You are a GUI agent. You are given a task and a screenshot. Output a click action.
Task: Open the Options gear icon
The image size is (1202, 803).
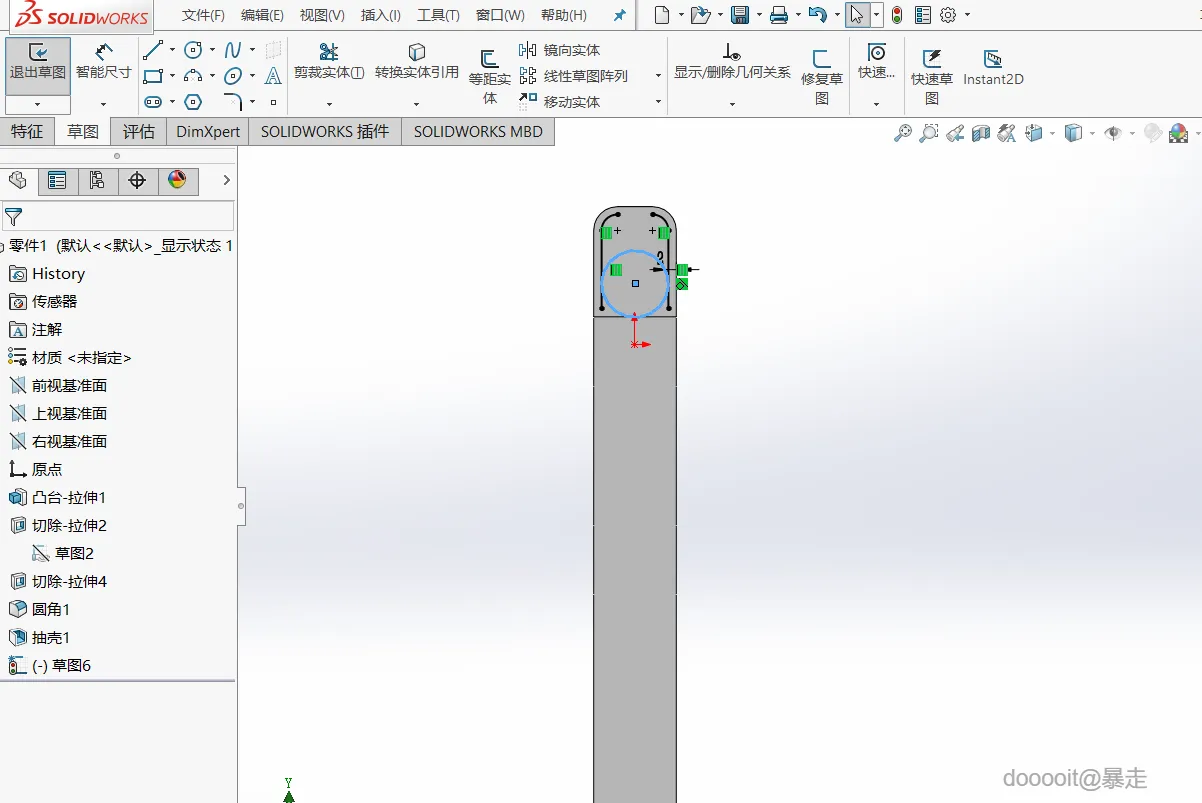click(949, 15)
